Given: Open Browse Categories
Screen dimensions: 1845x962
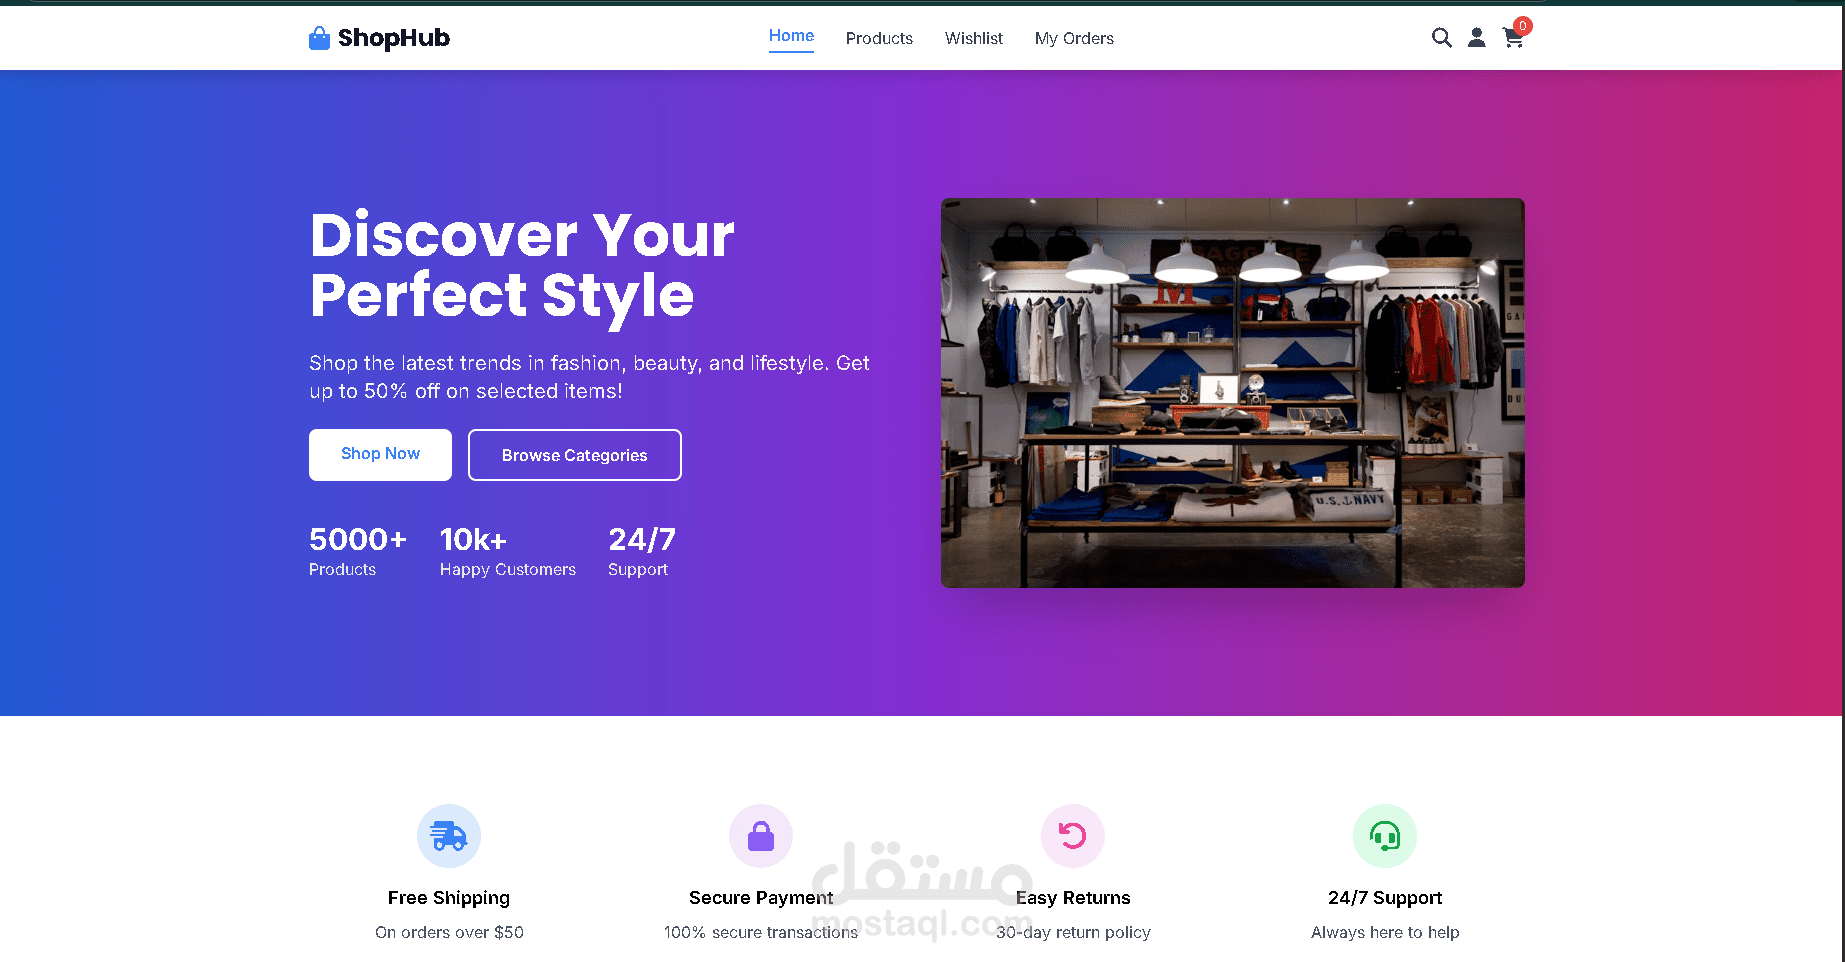Looking at the screenshot, I should click(x=574, y=454).
